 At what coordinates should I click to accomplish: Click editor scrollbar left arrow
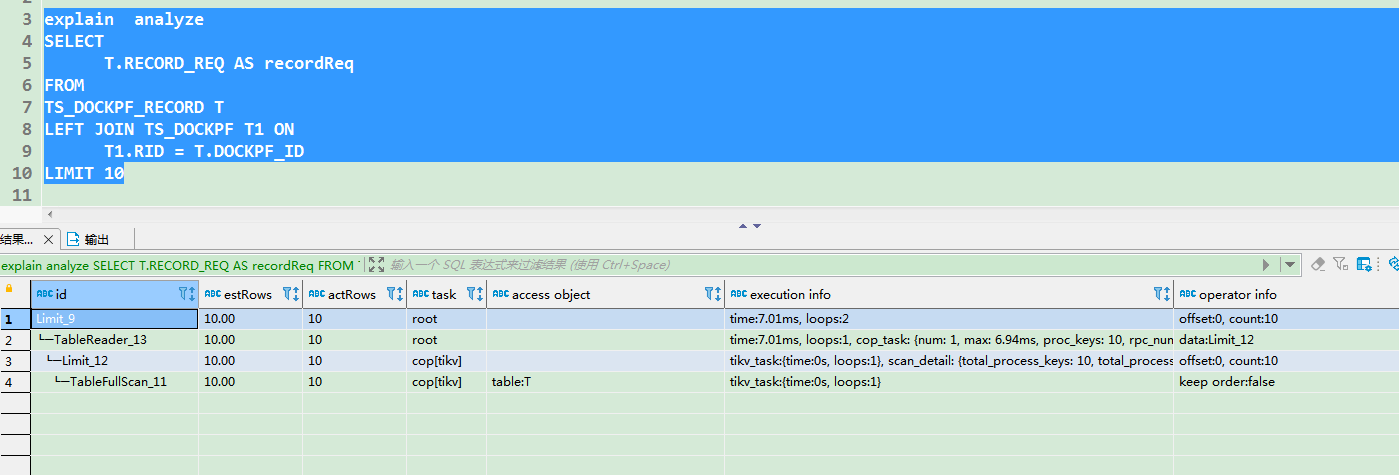click(x=49, y=213)
